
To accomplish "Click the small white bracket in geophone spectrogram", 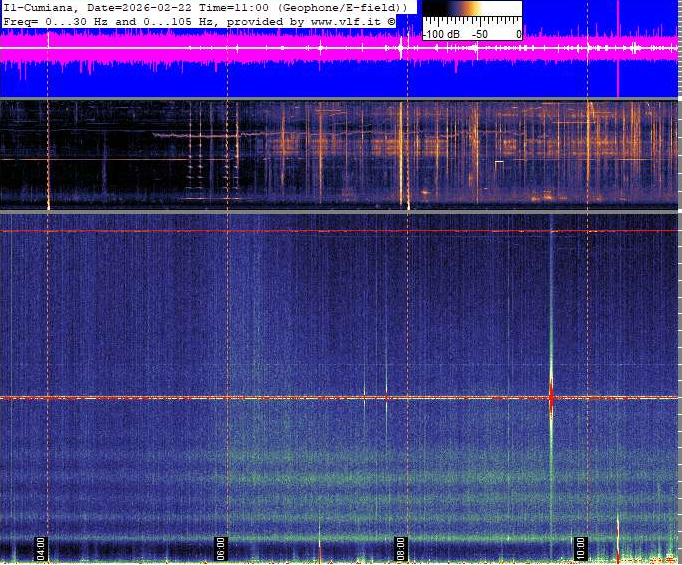I will 499,160.
